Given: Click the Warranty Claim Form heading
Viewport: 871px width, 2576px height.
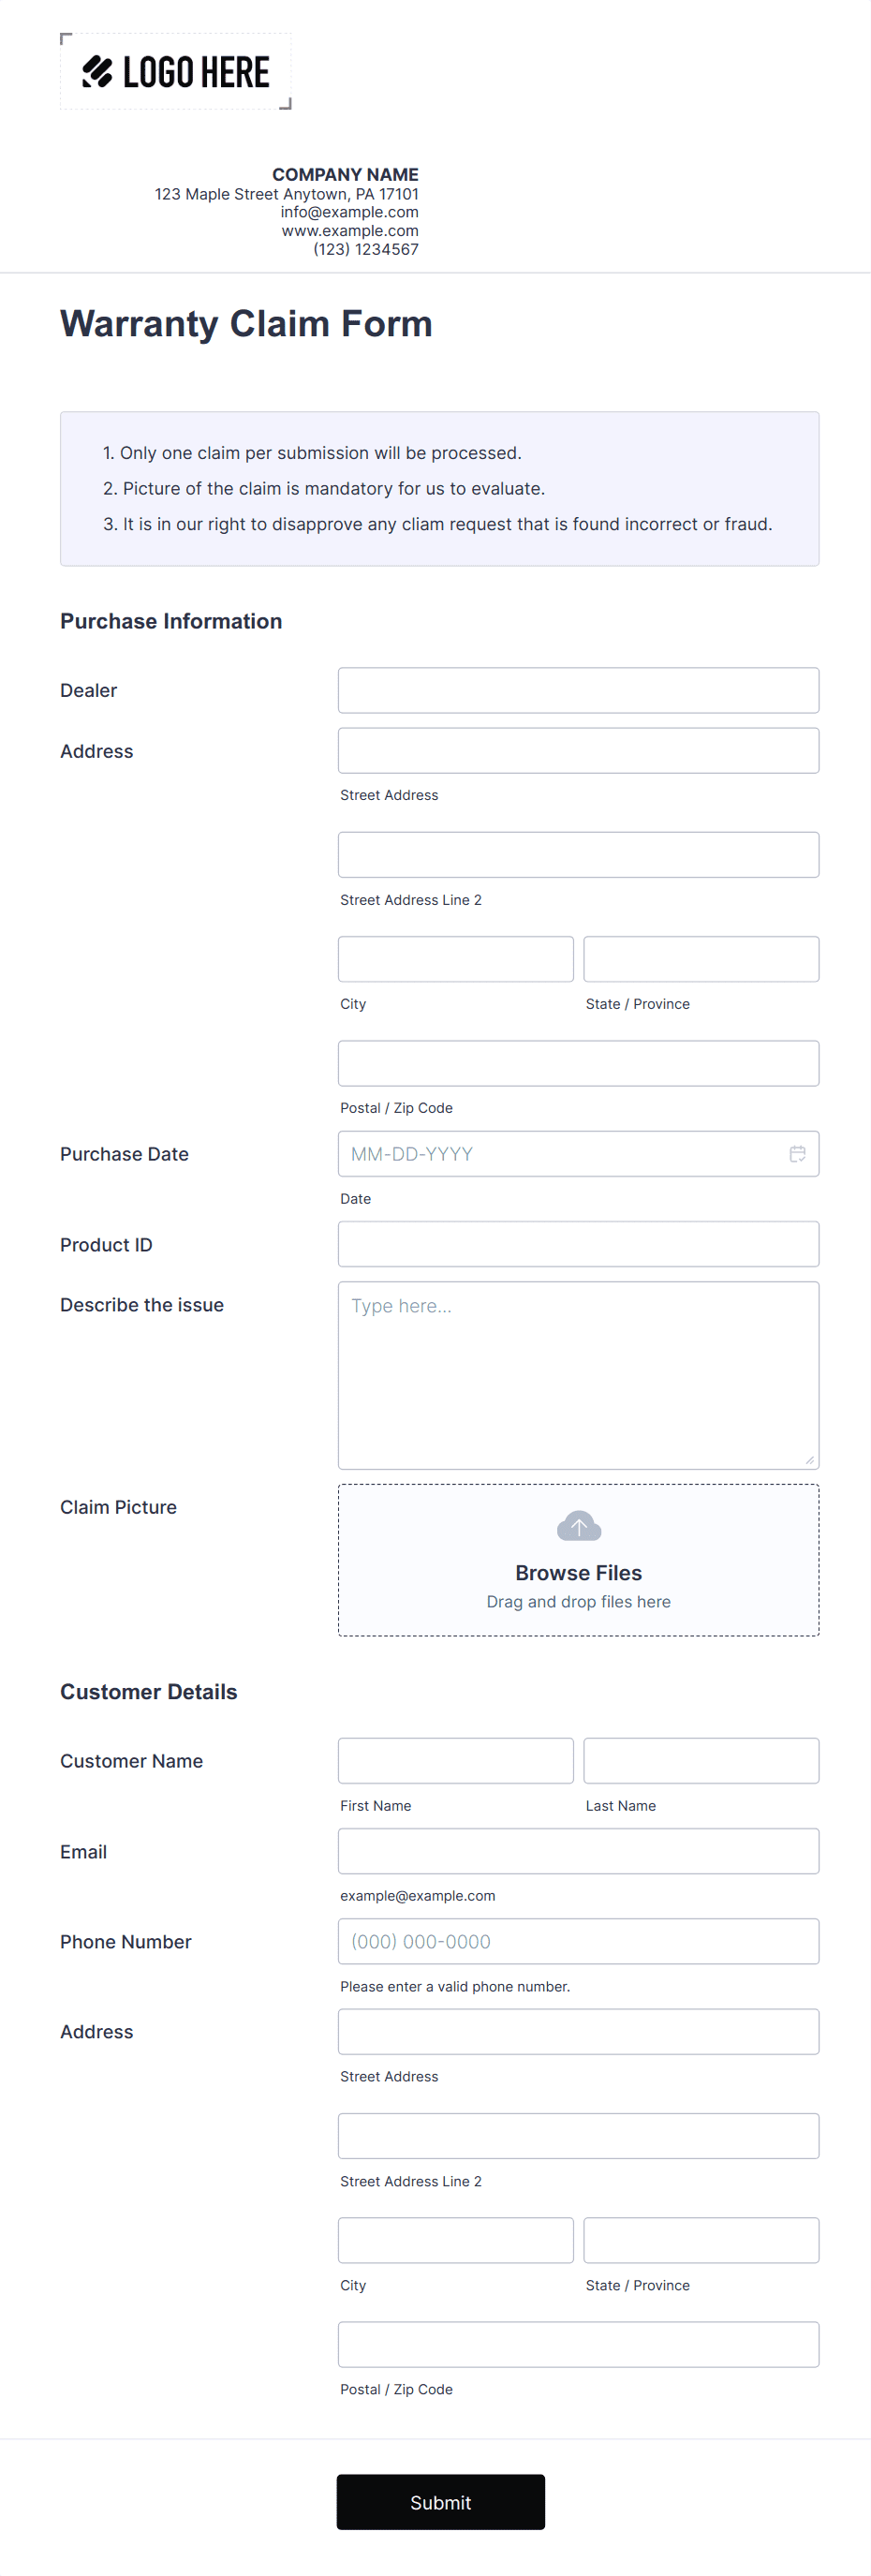Looking at the screenshot, I should click(x=246, y=323).
